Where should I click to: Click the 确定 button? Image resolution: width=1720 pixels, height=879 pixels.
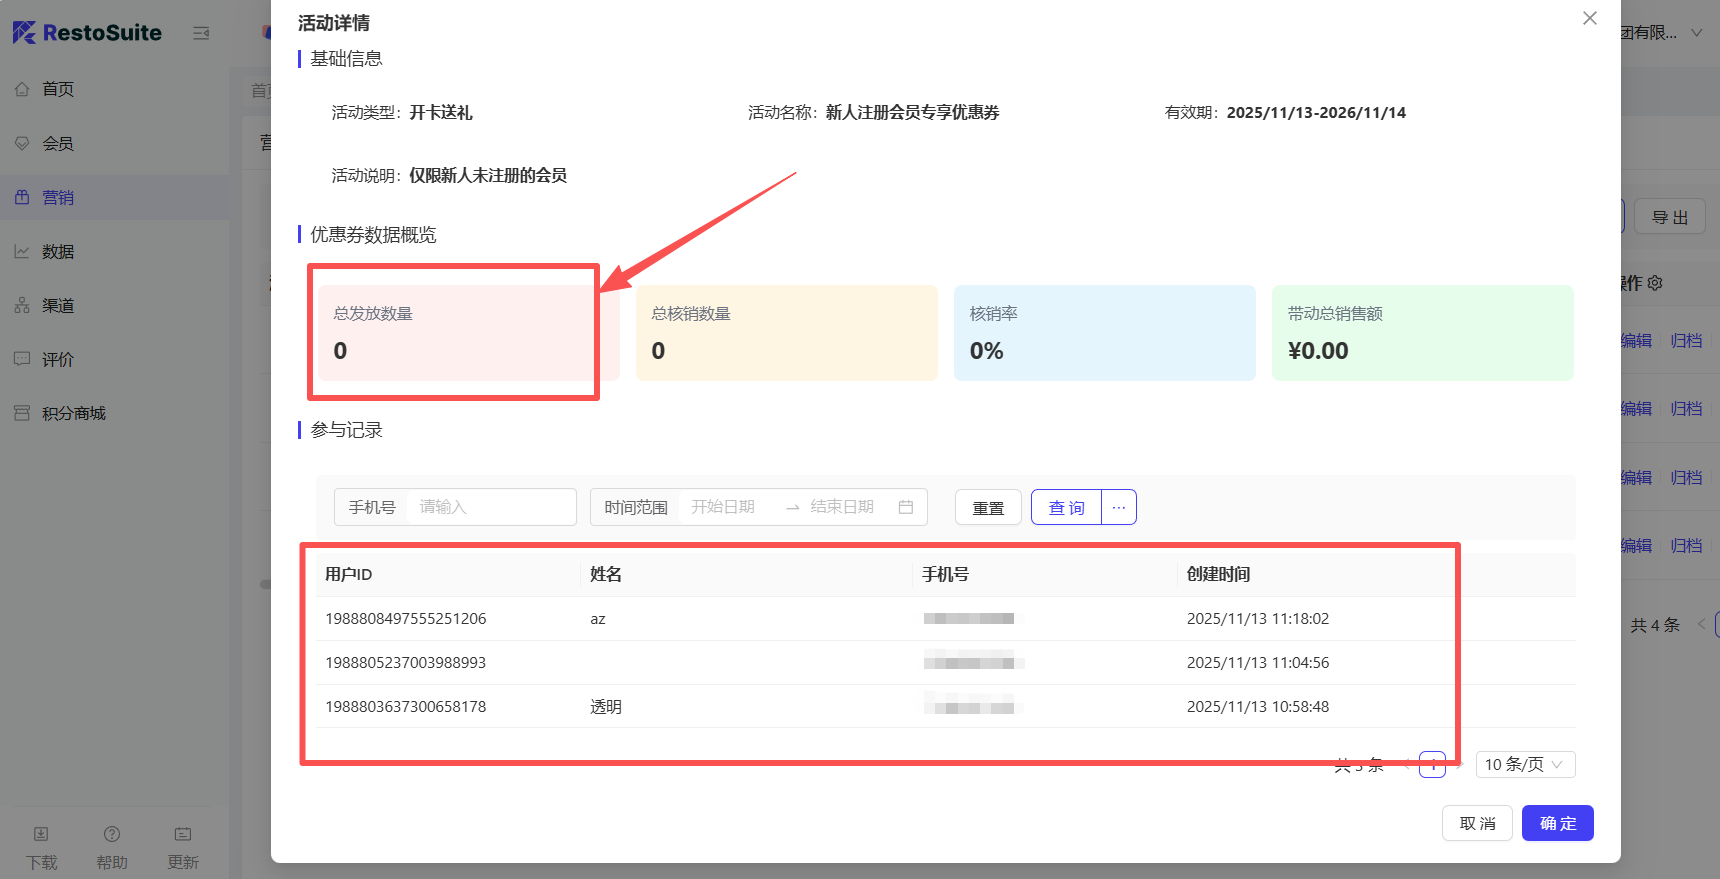(x=1557, y=823)
